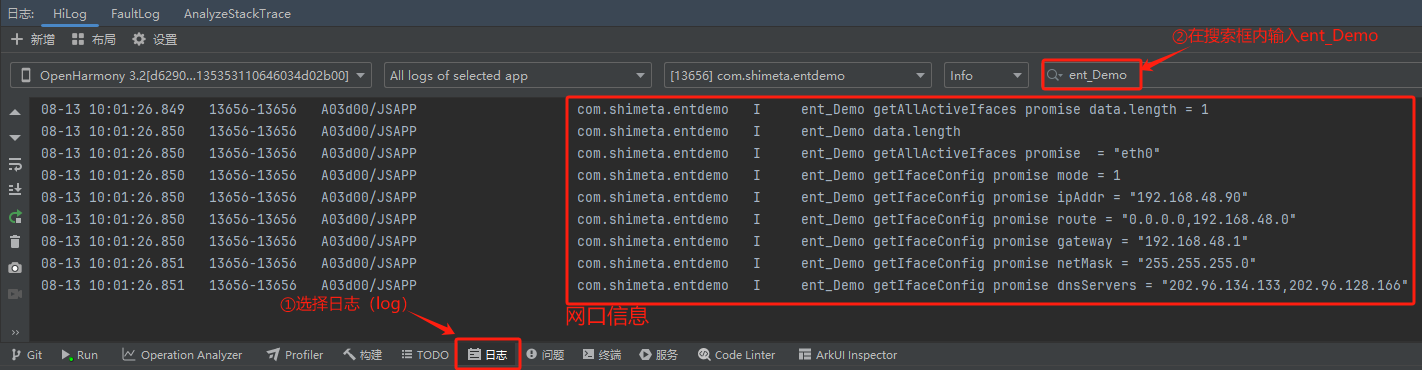Open the Code Linter tool window
The width and height of the screenshot is (1422, 370).
(737, 355)
